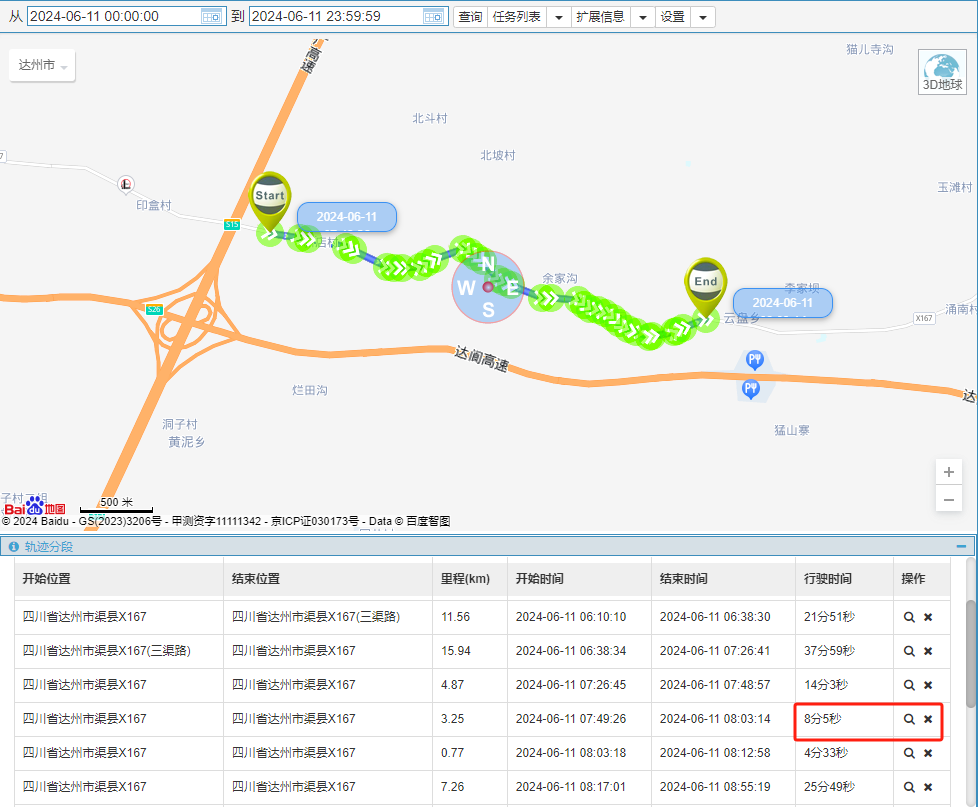The height and width of the screenshot is (807, 978).
Task: Open the 设置 dropdown arrow
Action: click(x=703, y=17)
